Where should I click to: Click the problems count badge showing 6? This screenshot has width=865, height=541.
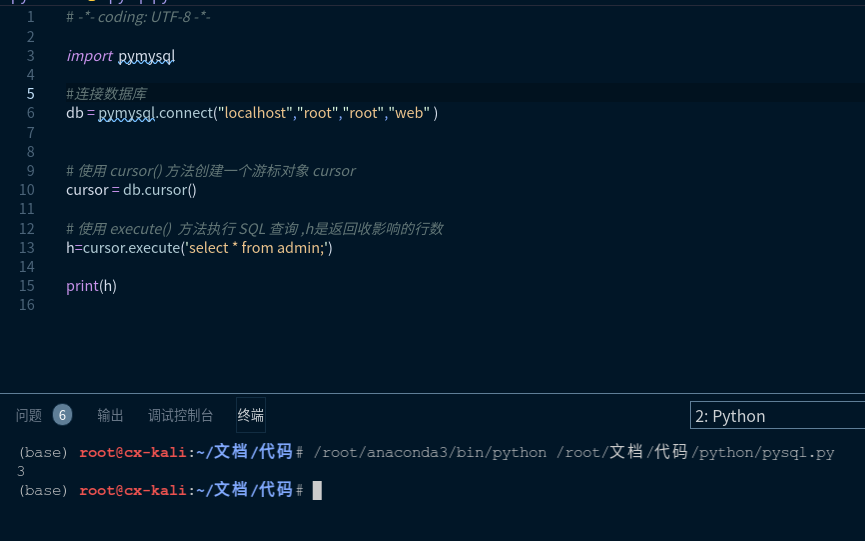point(62,415)
